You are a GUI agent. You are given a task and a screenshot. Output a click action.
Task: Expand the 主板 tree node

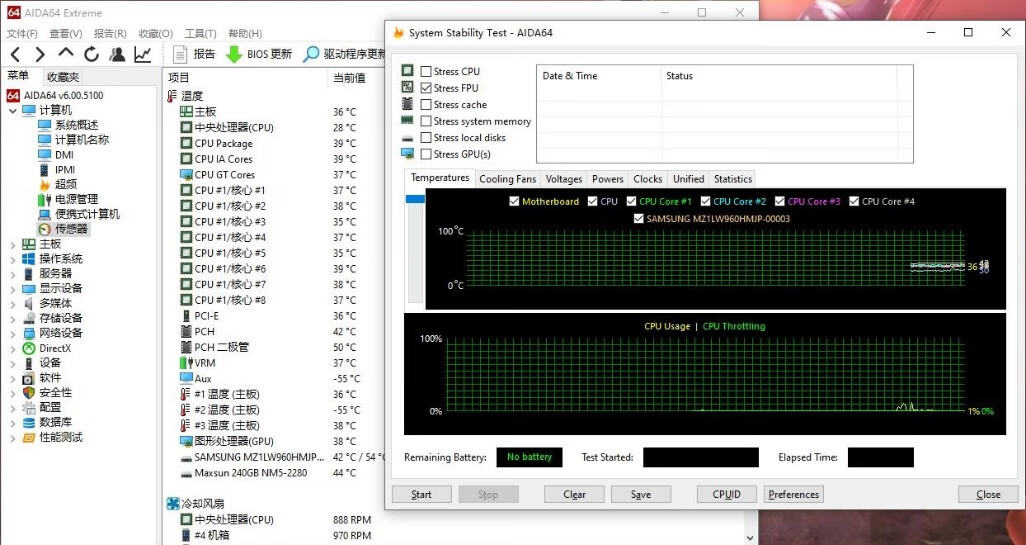[13, 244]
